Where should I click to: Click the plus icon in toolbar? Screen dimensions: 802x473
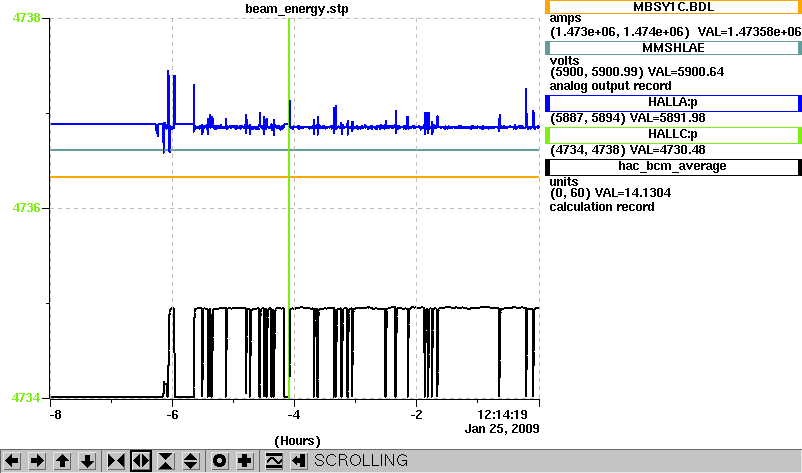click(x=244, y=461)
